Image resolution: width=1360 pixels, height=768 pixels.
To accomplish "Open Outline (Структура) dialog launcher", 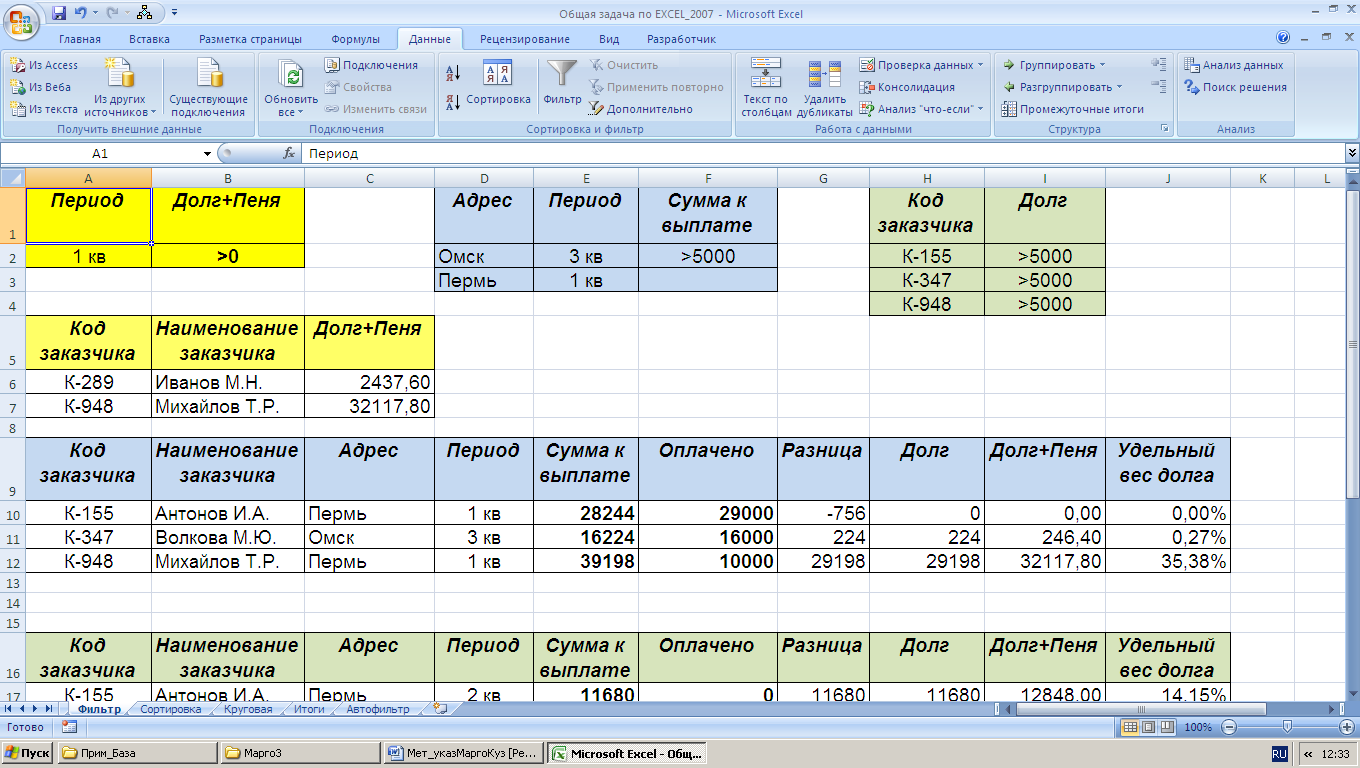I will 1163,129.
